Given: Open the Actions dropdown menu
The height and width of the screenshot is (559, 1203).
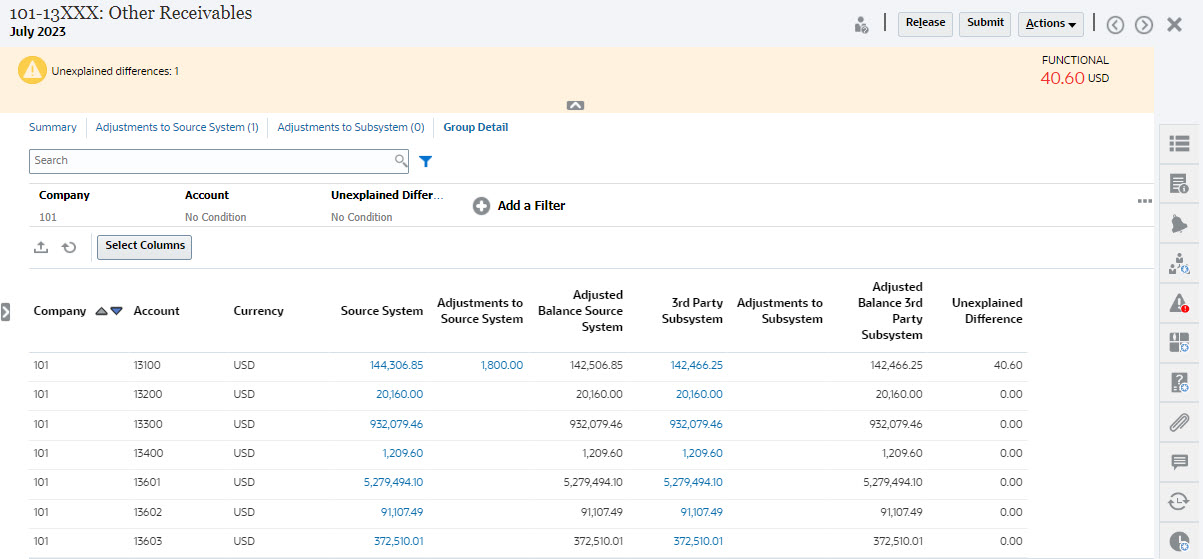Looking at the screenshot, I should click(x=1050, y=24).
